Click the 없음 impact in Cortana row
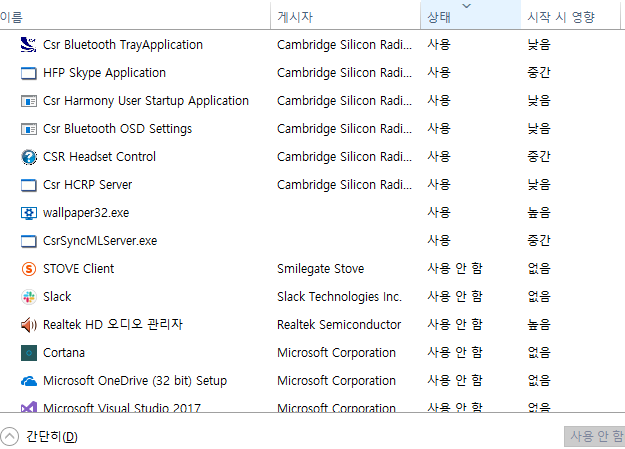 click(x=539, y=353)
